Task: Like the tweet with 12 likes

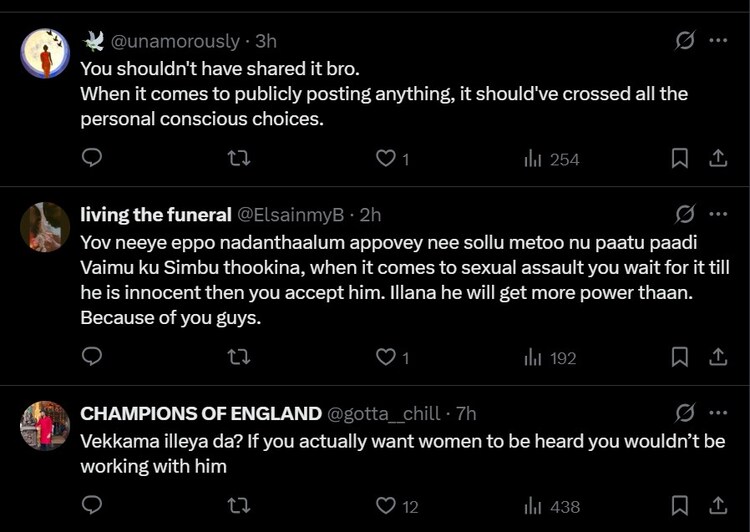Action: coord(386,506)
